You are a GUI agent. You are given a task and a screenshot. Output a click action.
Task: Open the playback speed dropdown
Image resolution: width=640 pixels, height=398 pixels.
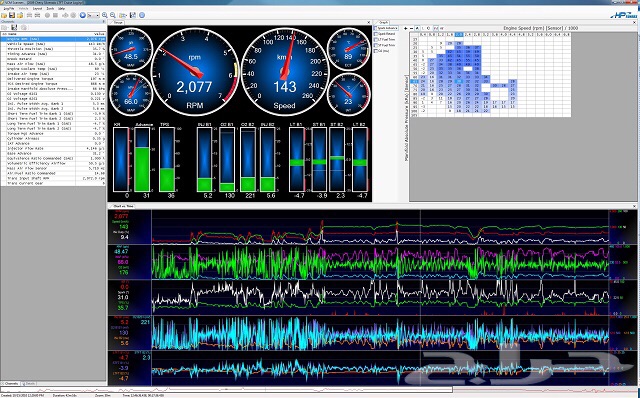(x=93, y=15)
